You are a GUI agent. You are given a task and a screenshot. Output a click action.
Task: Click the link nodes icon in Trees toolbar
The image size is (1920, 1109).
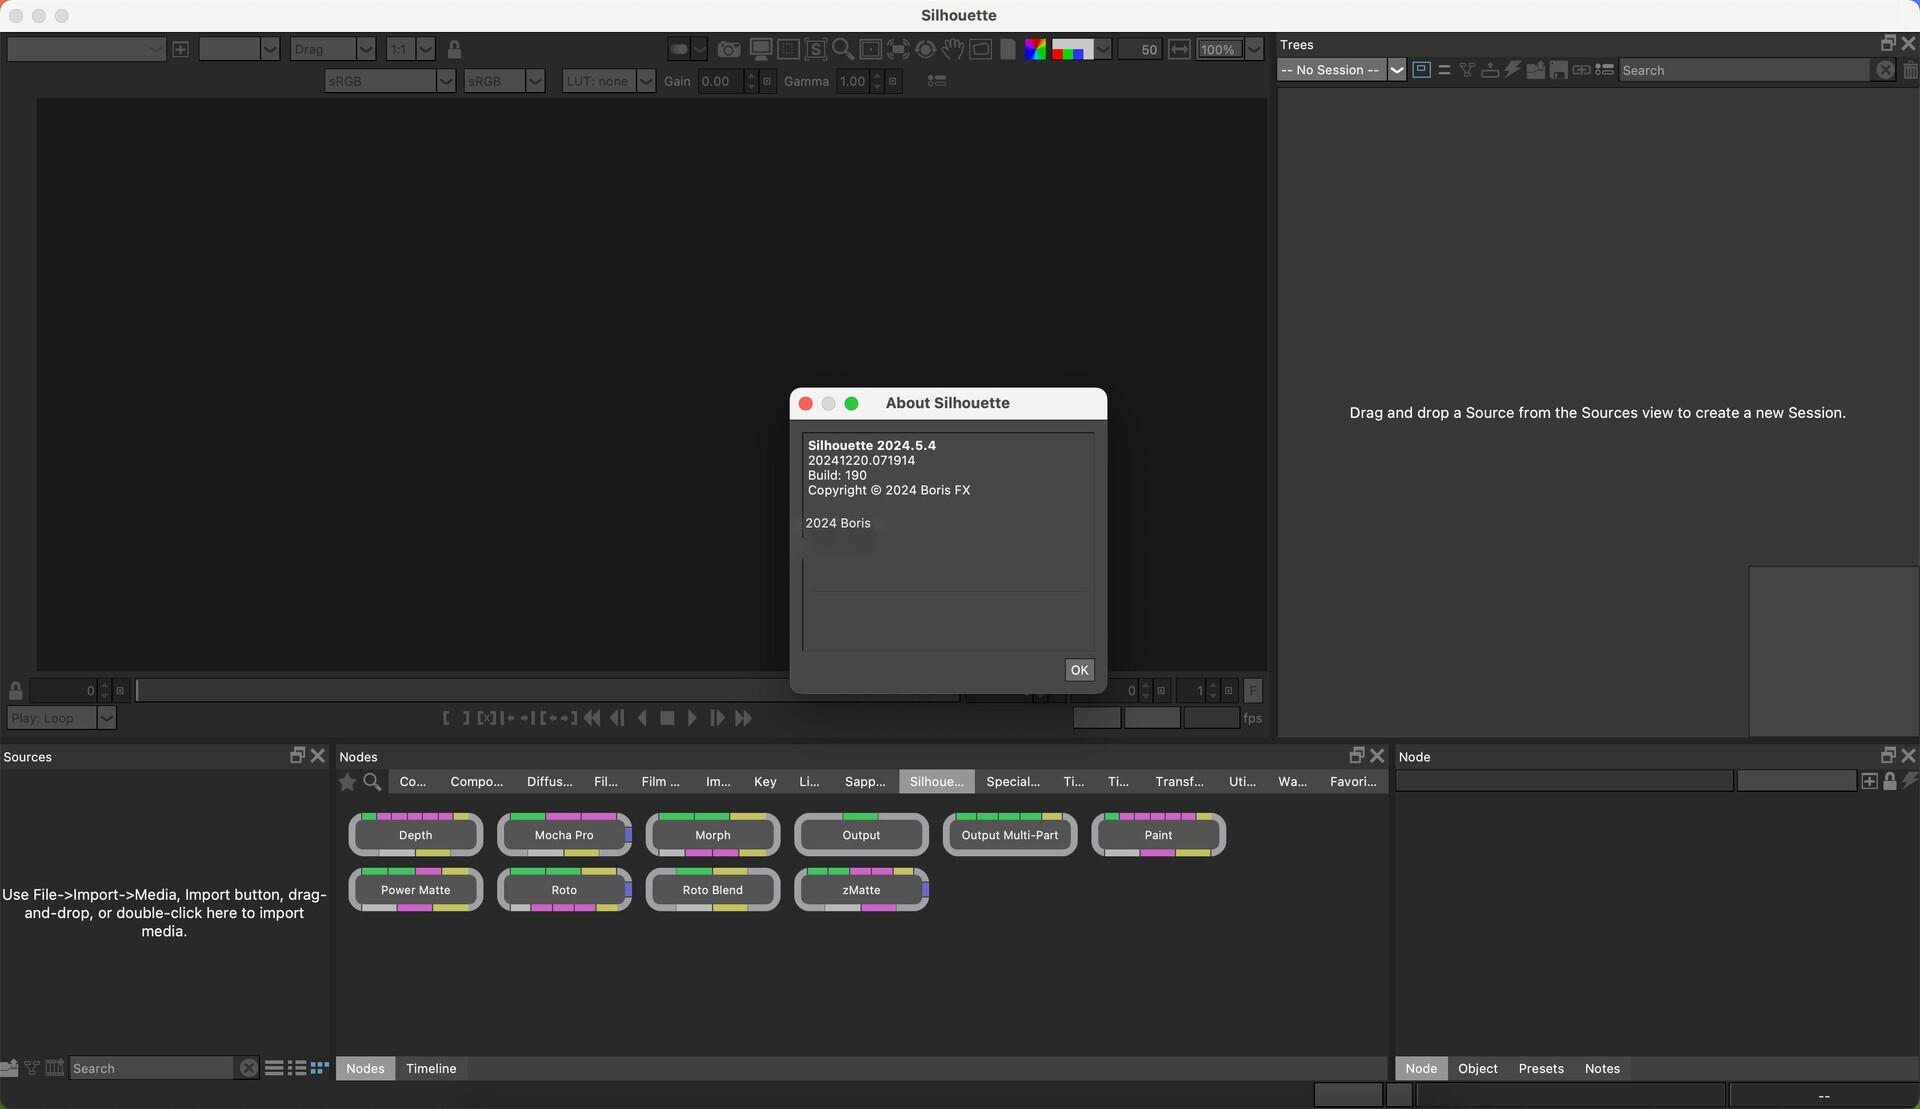point(1581,70)
